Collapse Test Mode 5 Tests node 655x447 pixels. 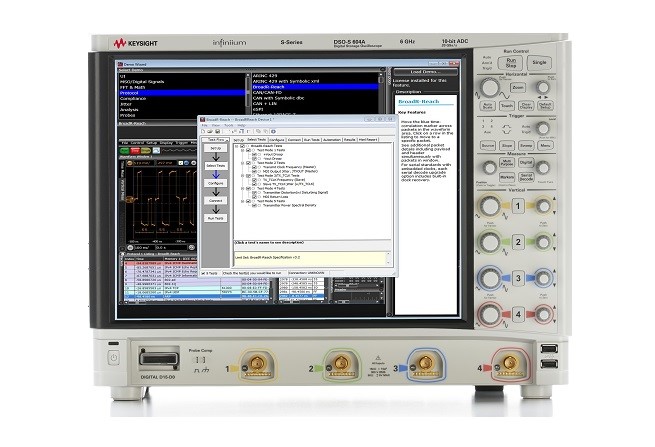pos(243,201)
